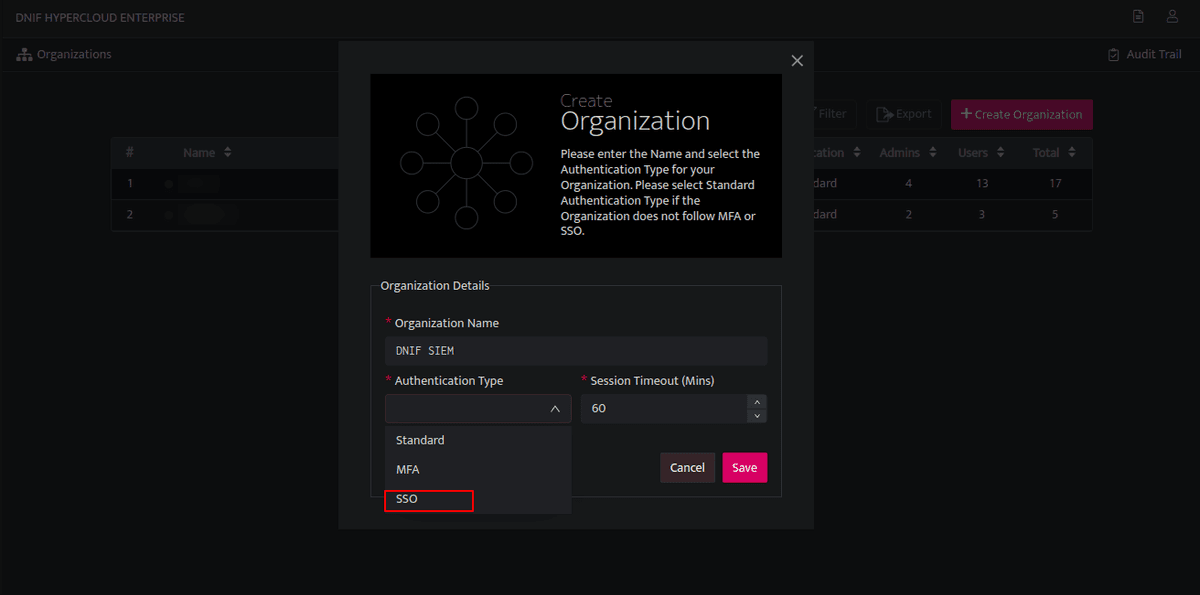This screenshot has width=1200, height=595.
Task: Collapse the Authentication Type dropdown chevron
Action: coord(555,409)
